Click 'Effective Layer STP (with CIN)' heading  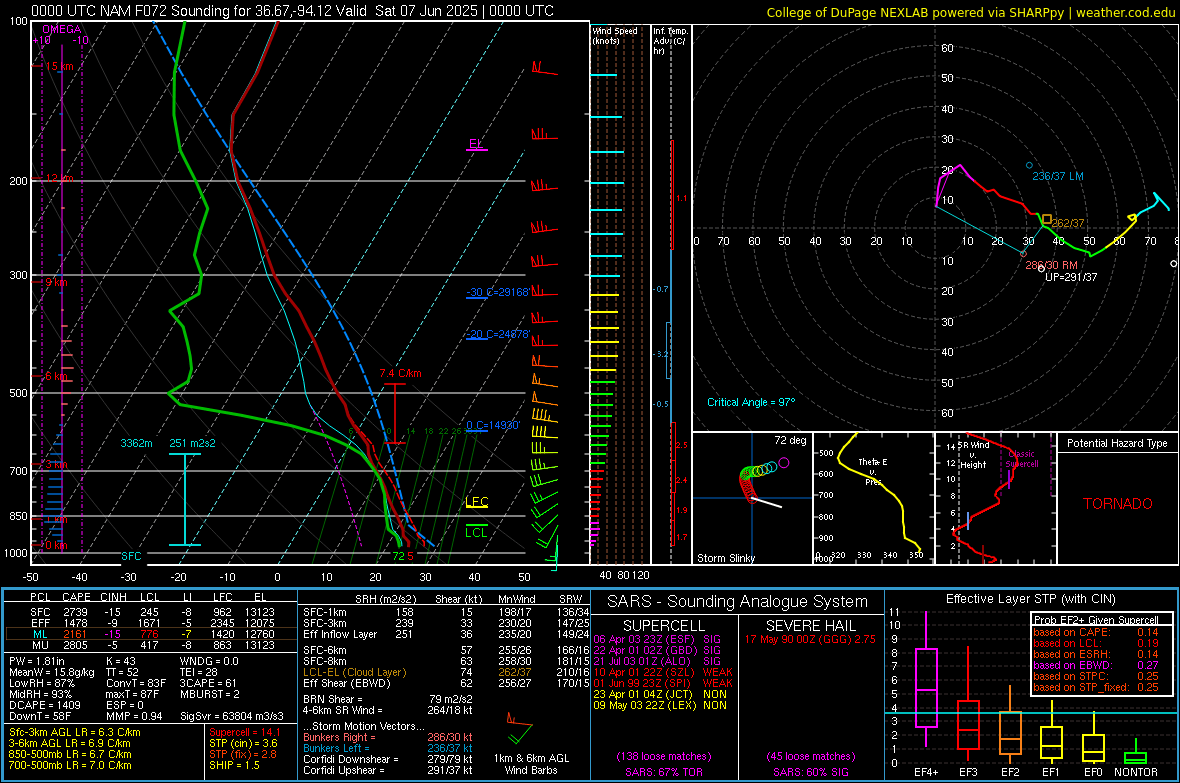(x=1030, y=599)
